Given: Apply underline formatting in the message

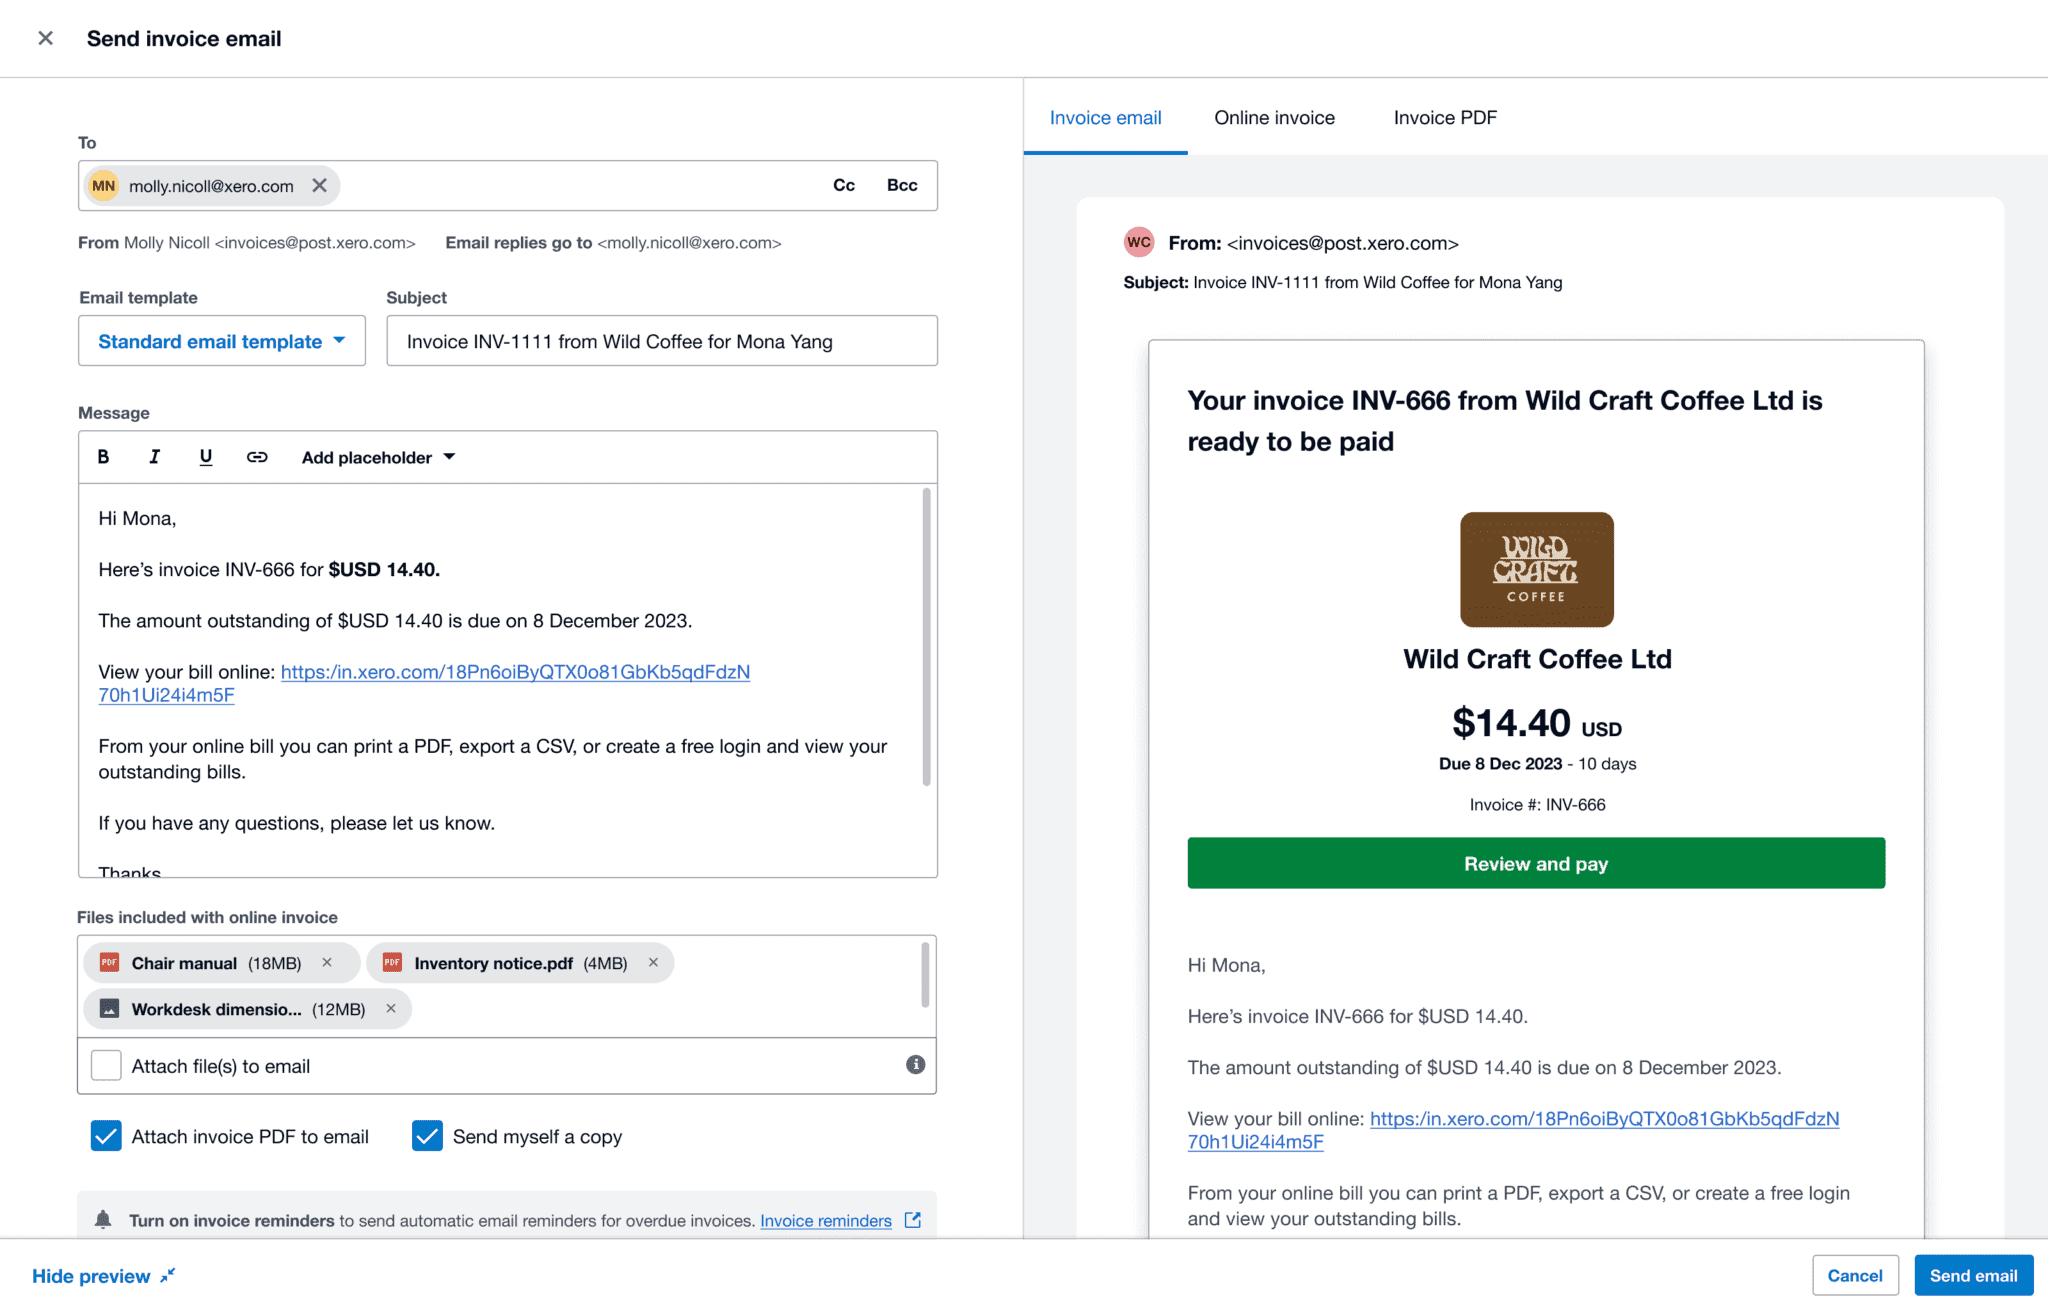Looking at the screenshot, I should pos(206,457).
